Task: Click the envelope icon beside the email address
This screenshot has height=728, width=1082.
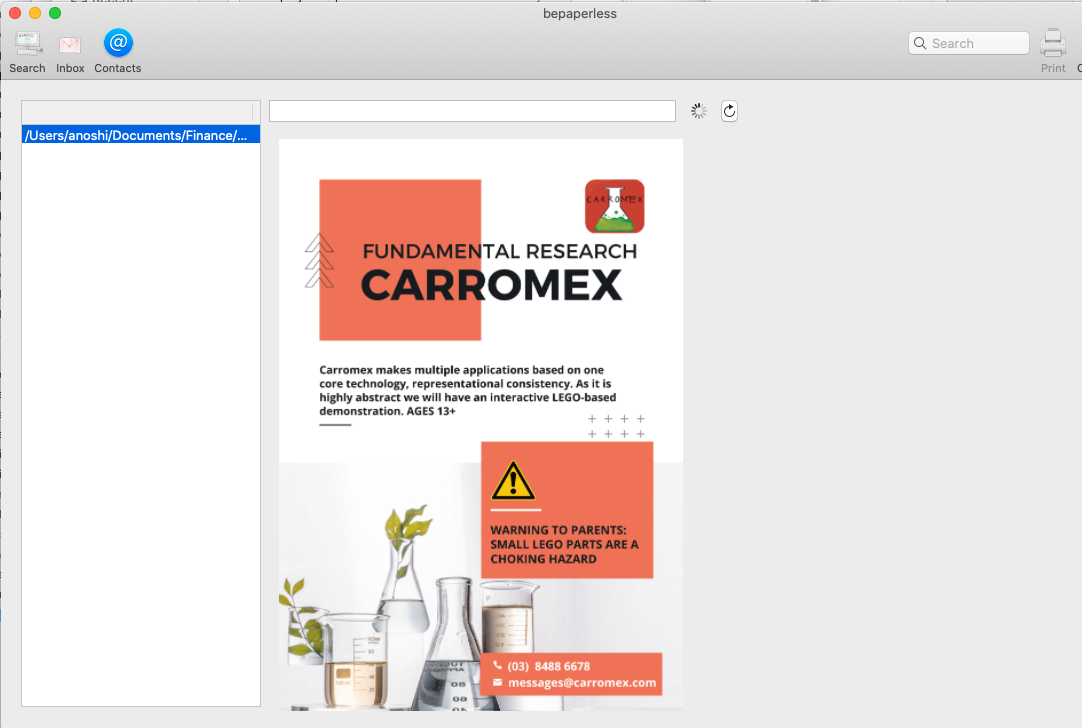Action: tap(497, 683)
